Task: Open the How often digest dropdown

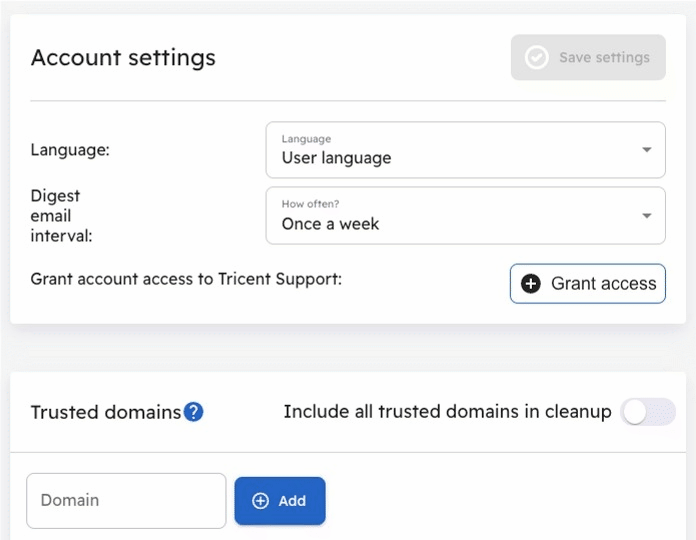Action: coord(466,216)
